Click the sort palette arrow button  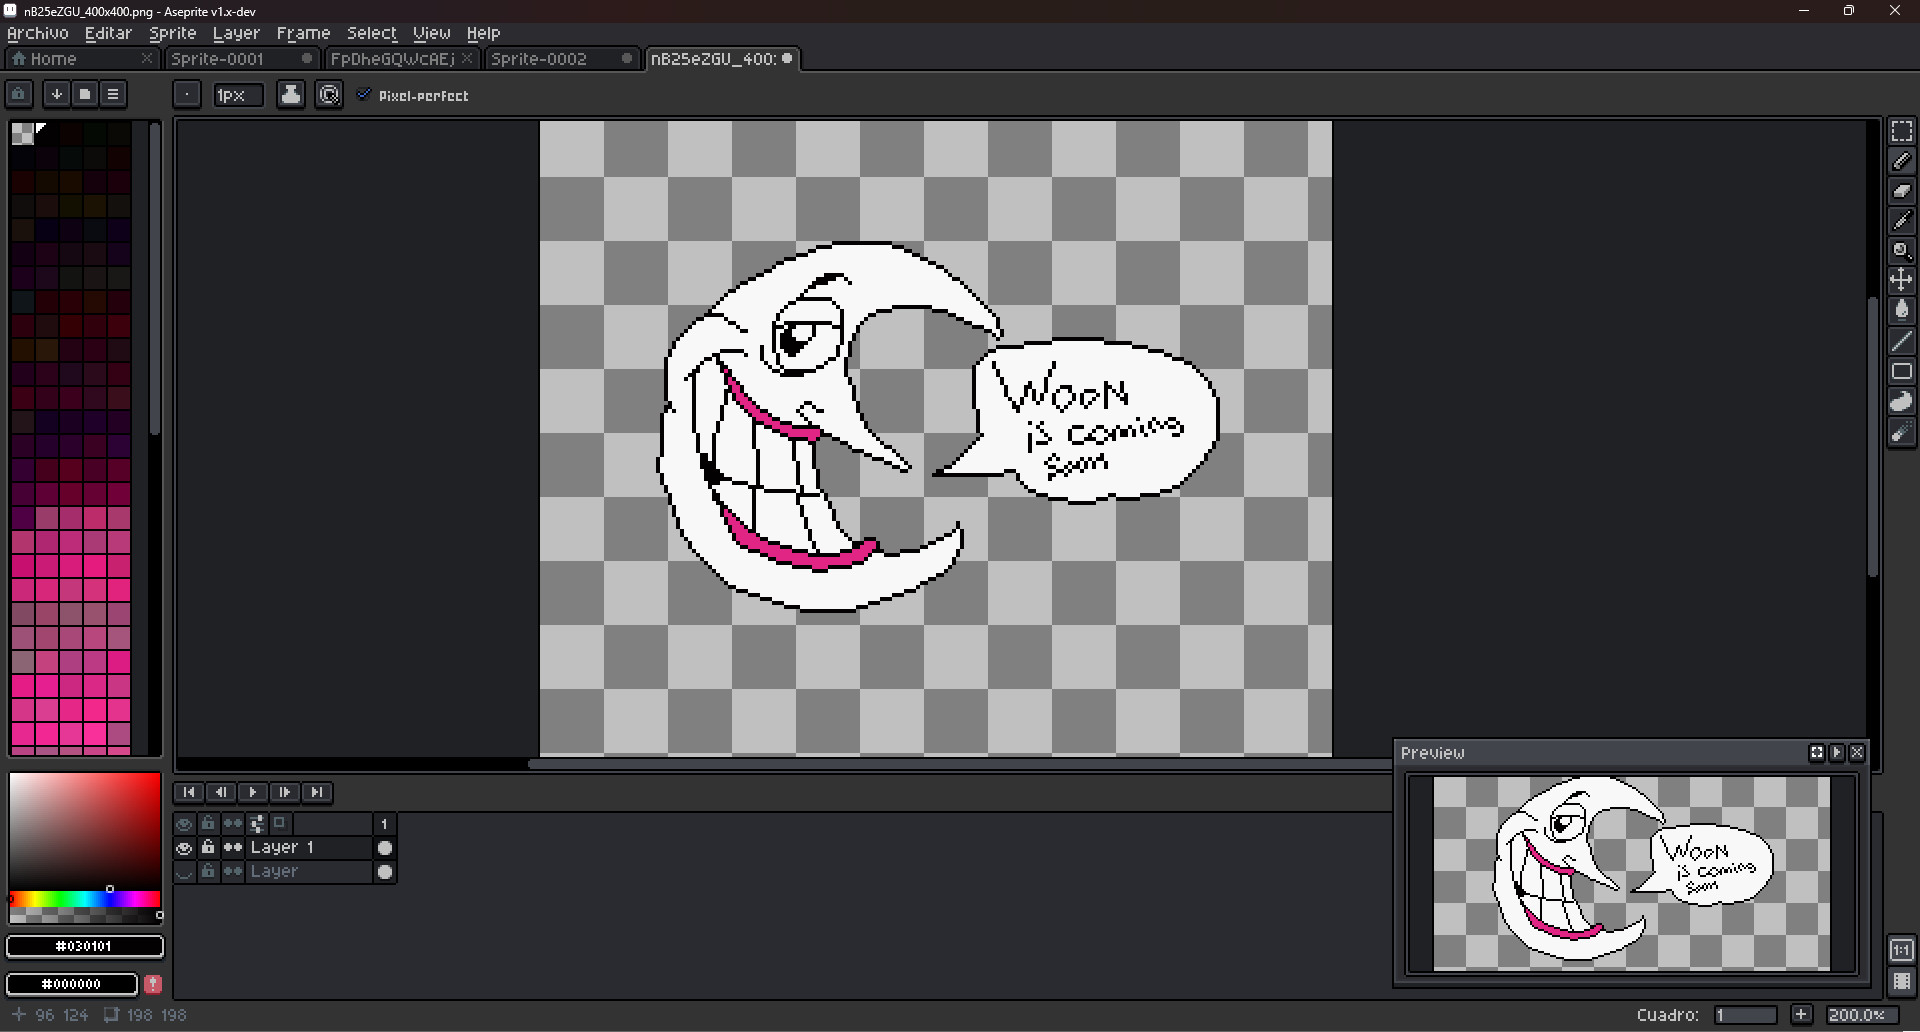[57, 94]
